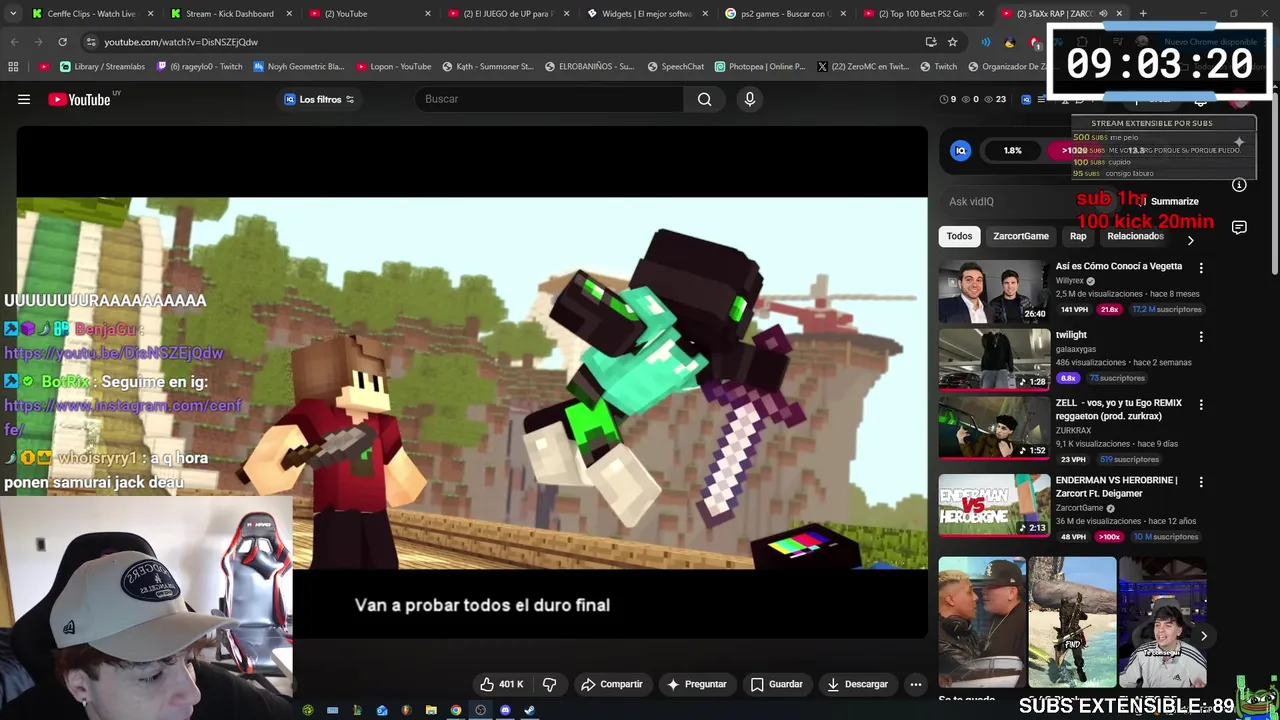This screenshot has height=720, width=1280.
Task: Start voice search with the microphone
Action: coord(750,99)
